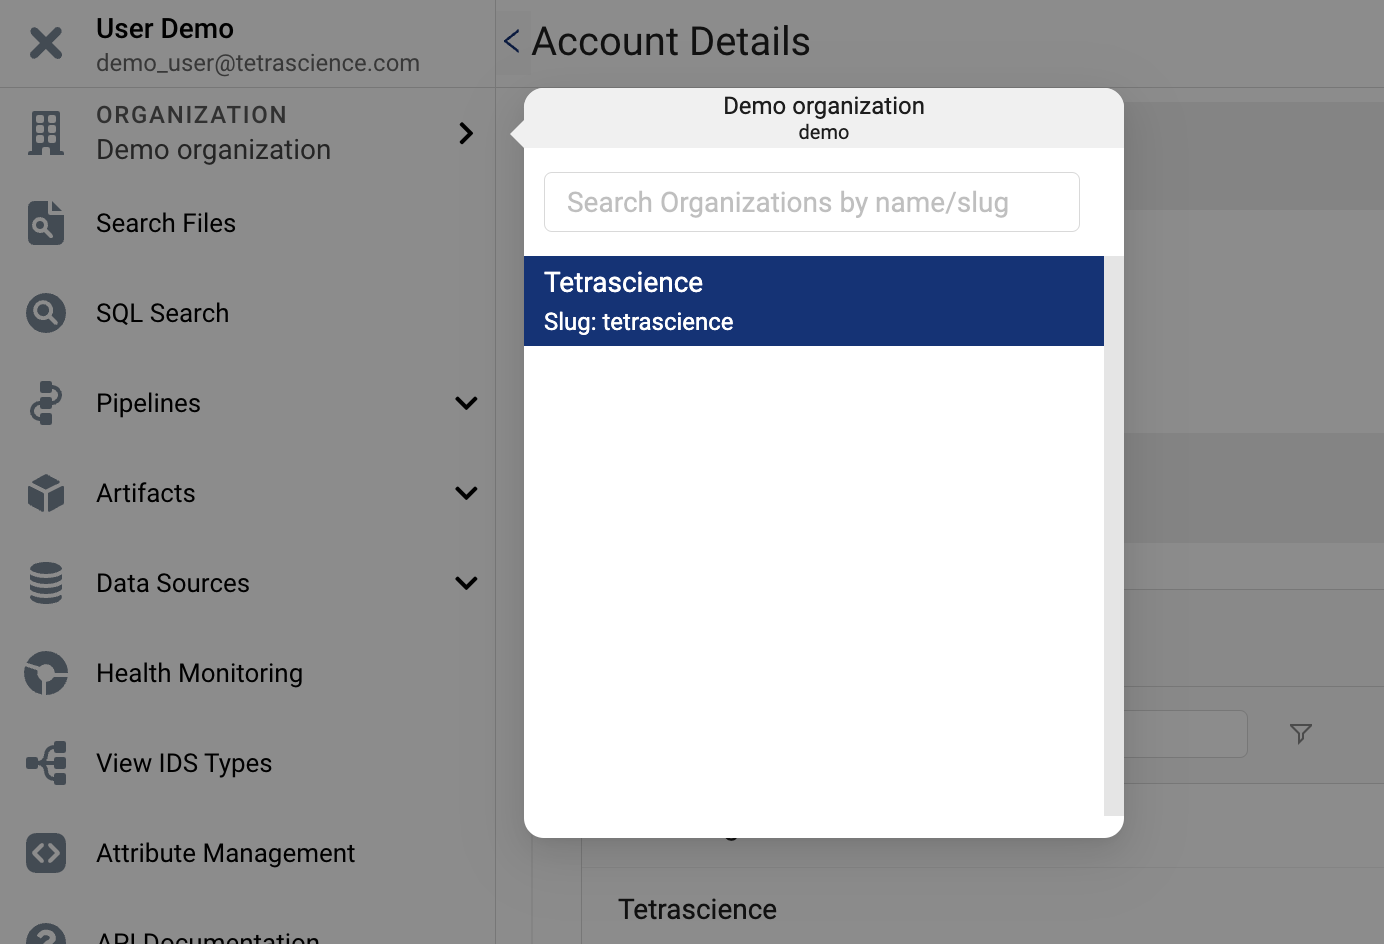Focus the Search Organizations input field
This screenshot has height=944, width=1384.
tap(812, 202)
